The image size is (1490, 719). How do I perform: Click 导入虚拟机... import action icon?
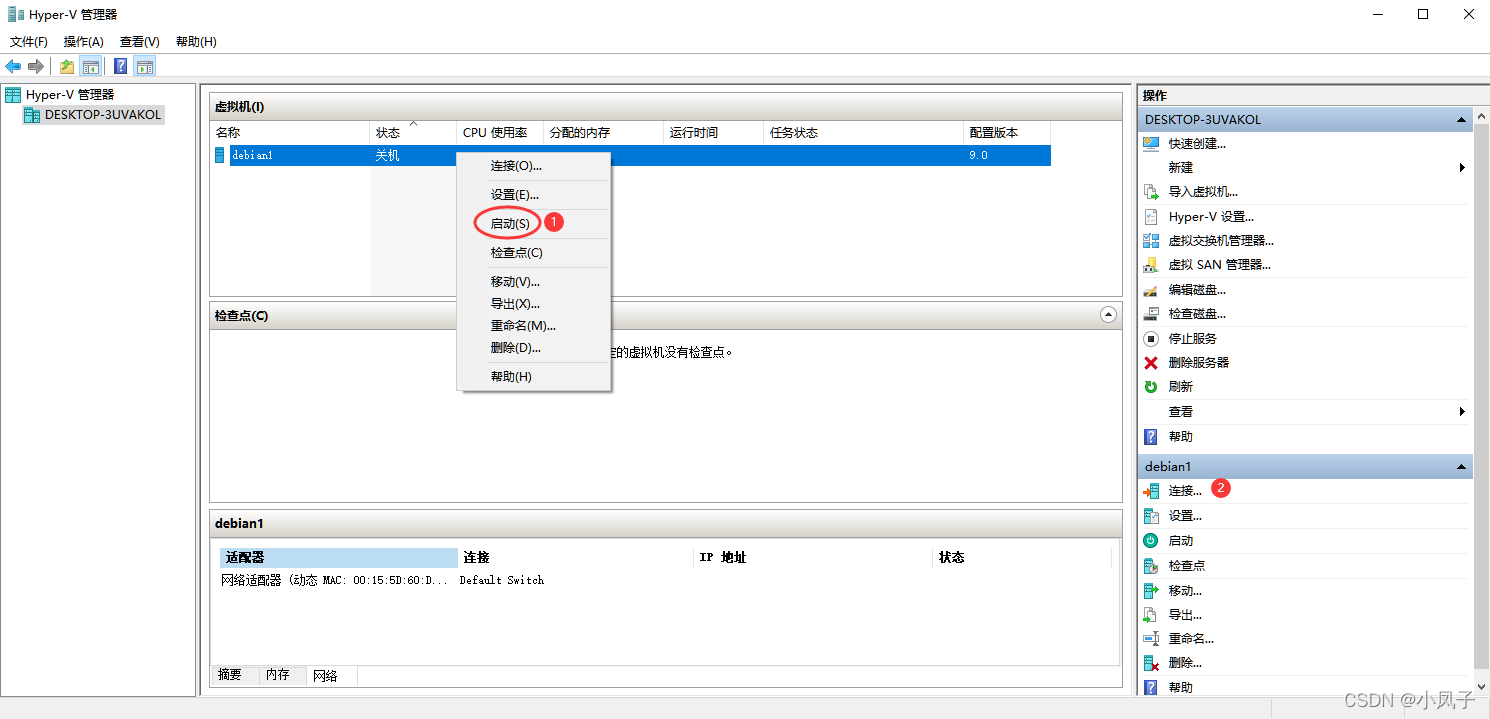[1151, 192]
